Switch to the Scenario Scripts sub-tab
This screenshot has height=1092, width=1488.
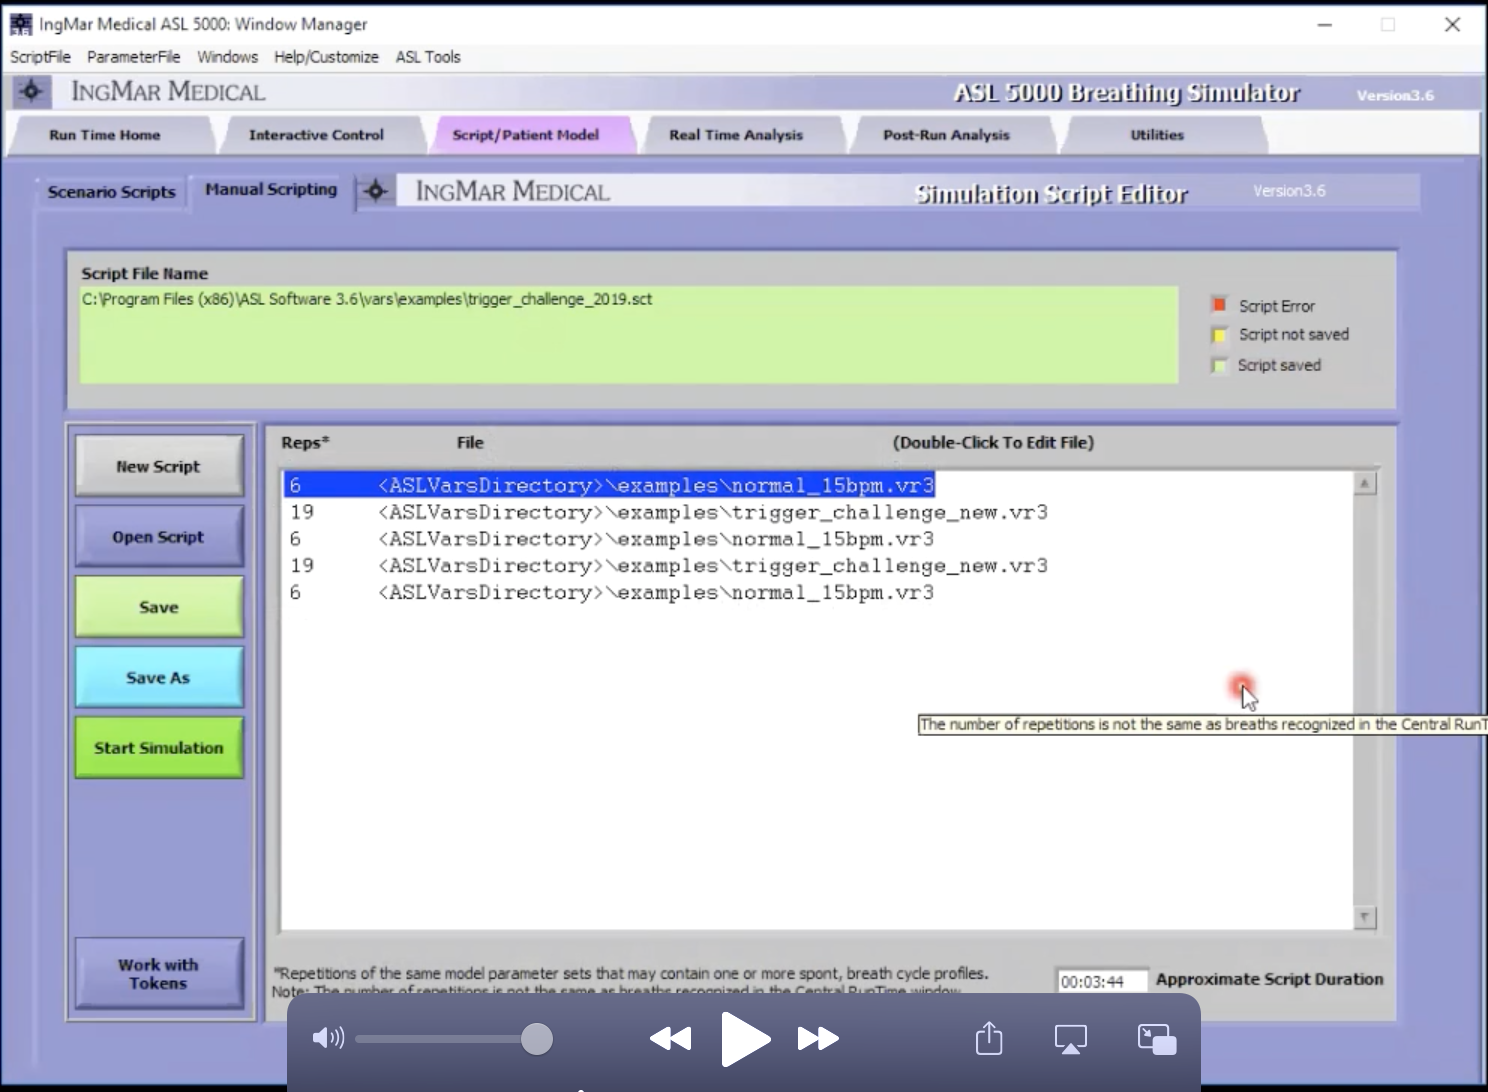(111, 192)
